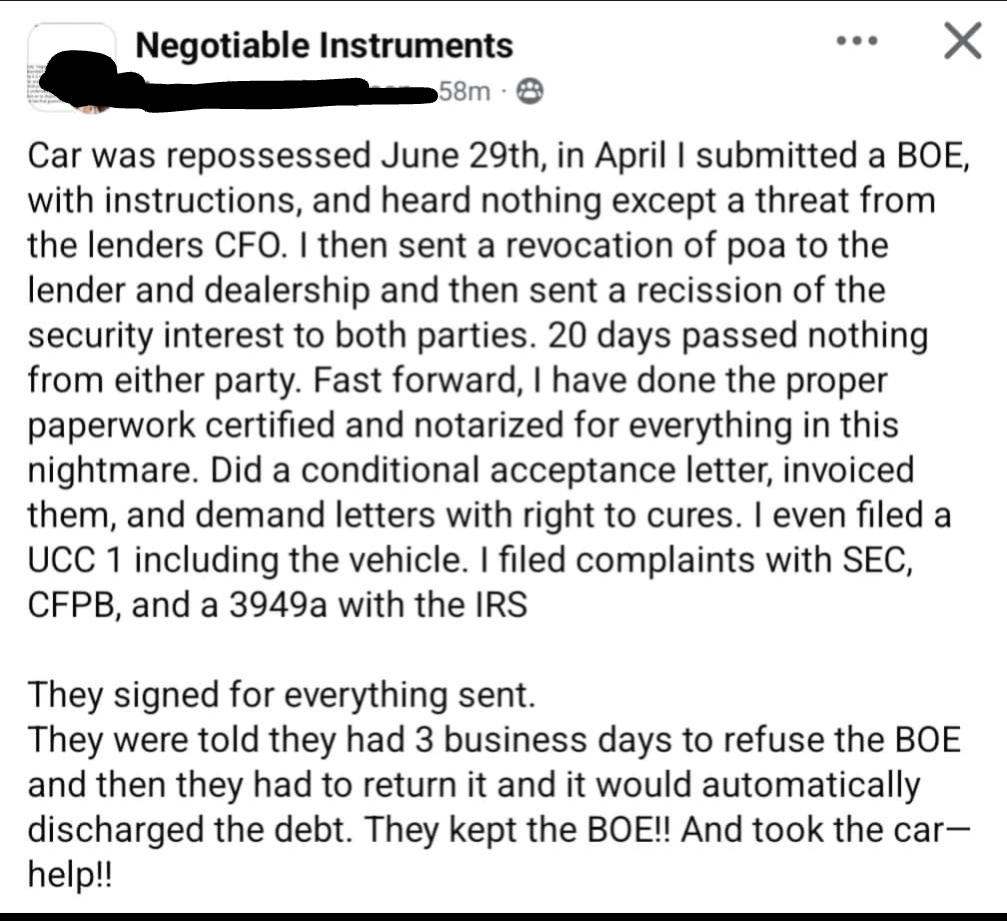Click the line starting 'them, and demand letters'
Image resolution: width=1007 pixels, height=921 pixels.
[489, 515]
